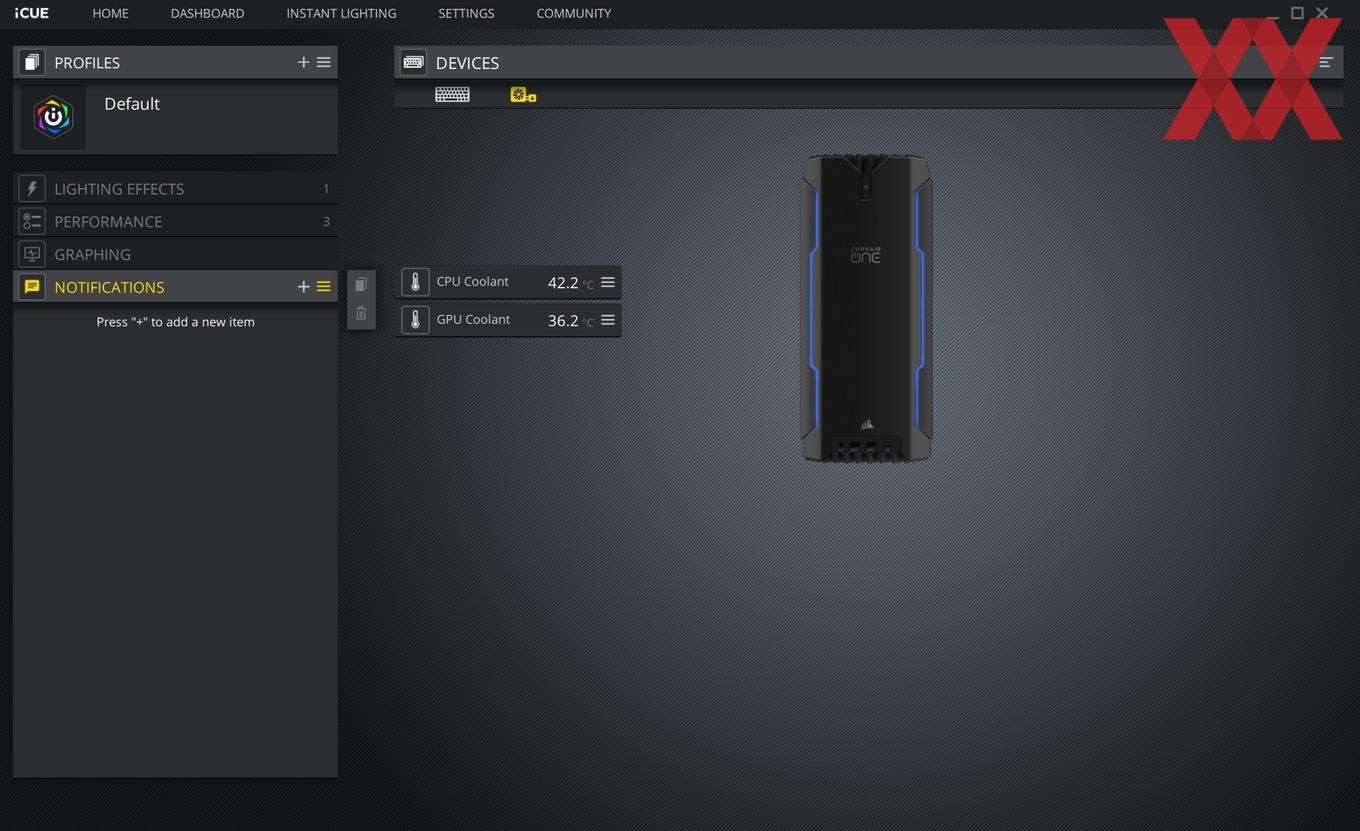1360x831 pixels.
Task: Open INSTANT LIGHTING menu
Action: tap(341, 13)
